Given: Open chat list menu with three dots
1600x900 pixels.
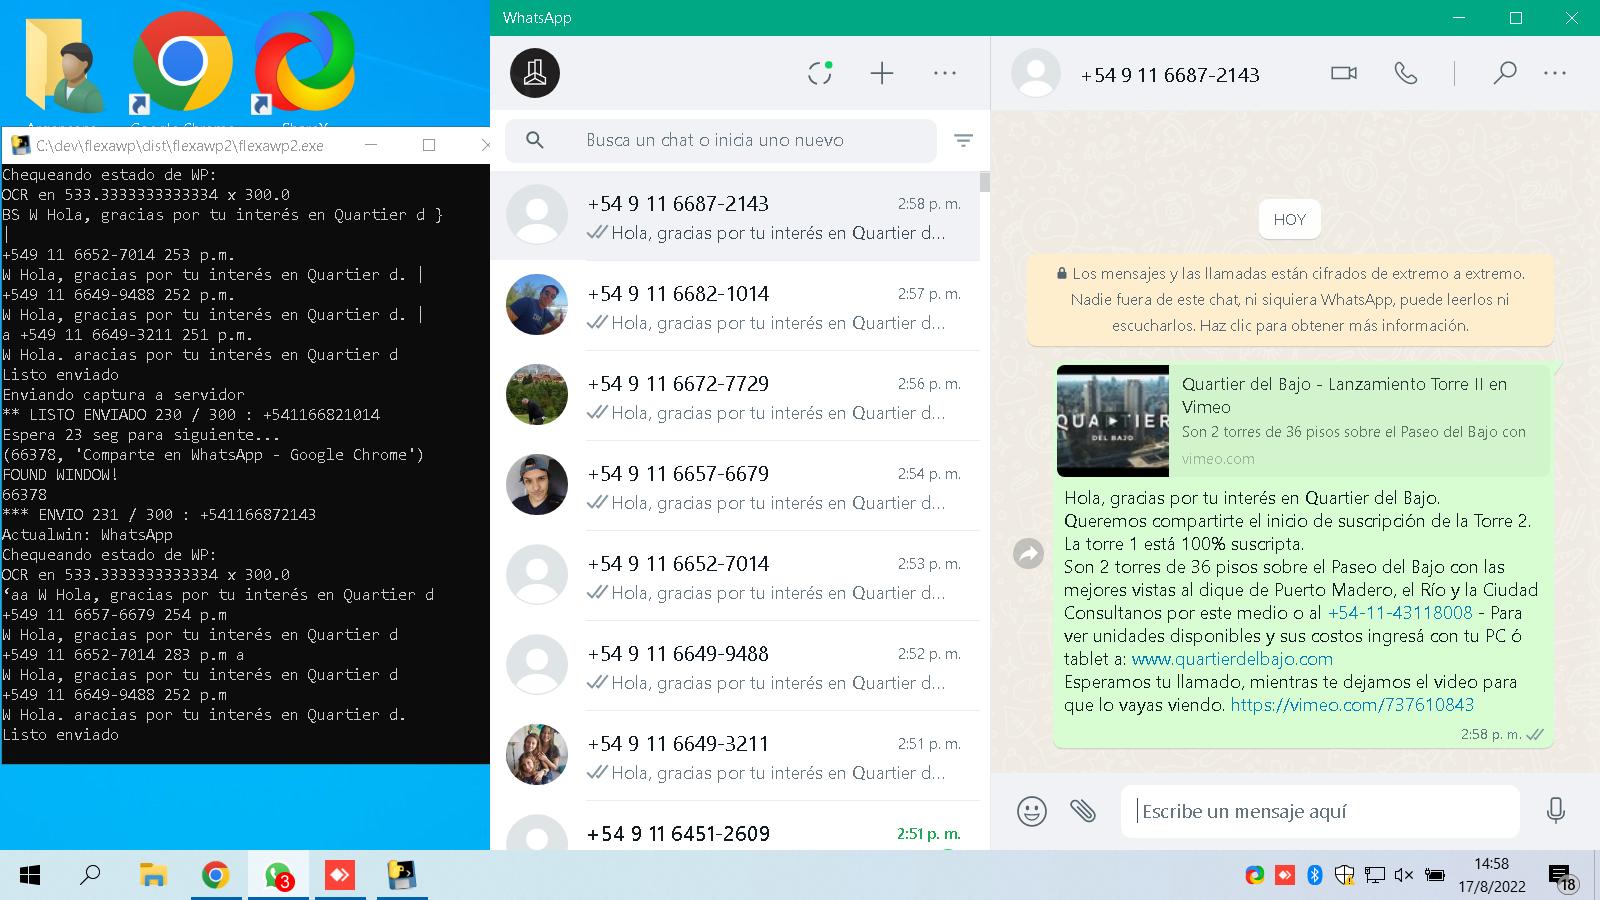Looking at the screenshot, I should point(945,73).
